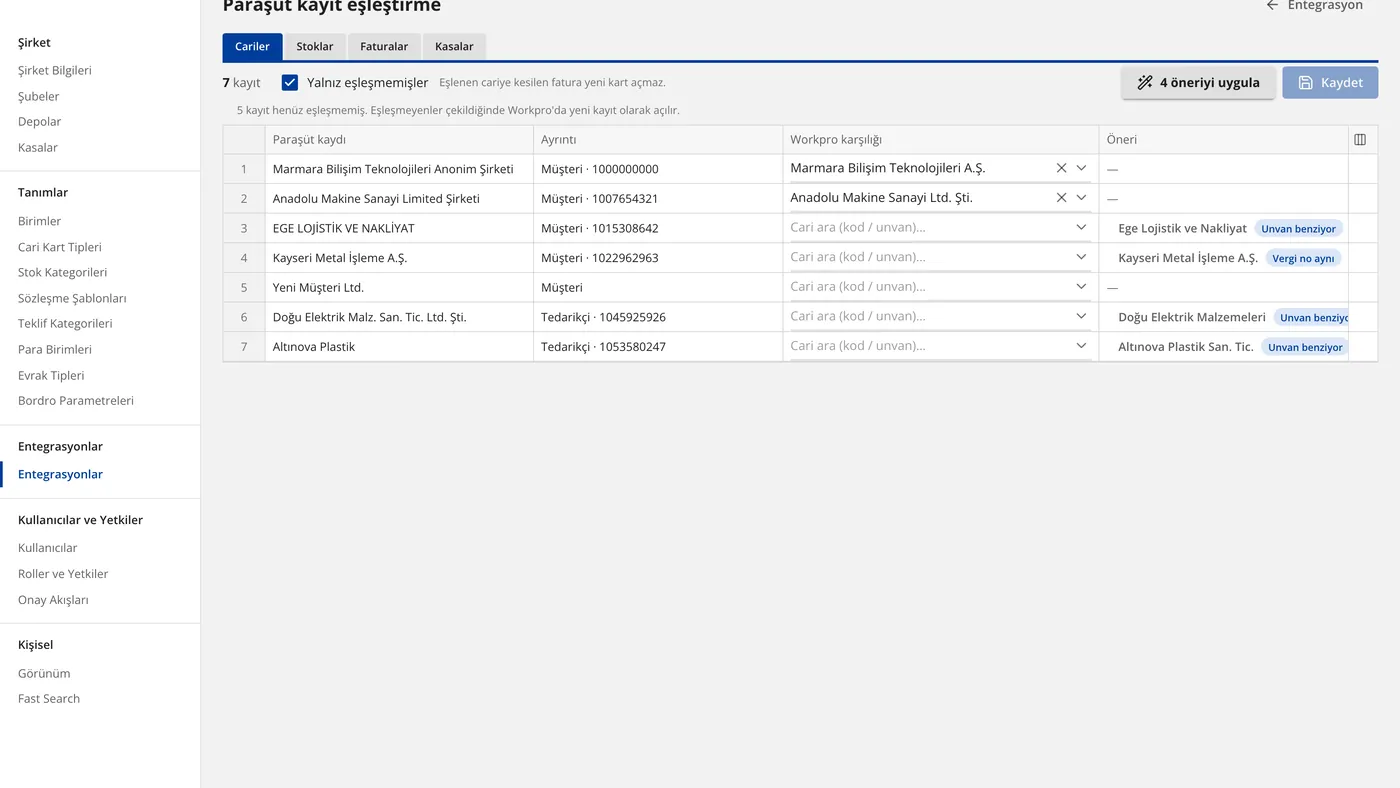Expand Workpro dropdown for Anadolu Makine row

point(1081,198)
